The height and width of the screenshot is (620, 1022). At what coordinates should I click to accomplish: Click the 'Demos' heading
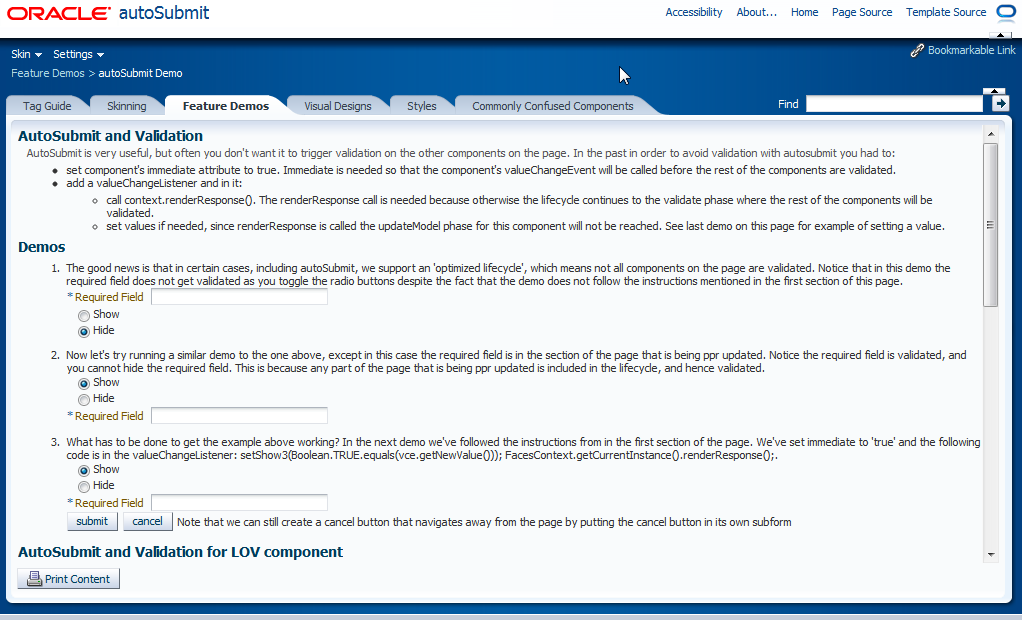click(42, 247)
